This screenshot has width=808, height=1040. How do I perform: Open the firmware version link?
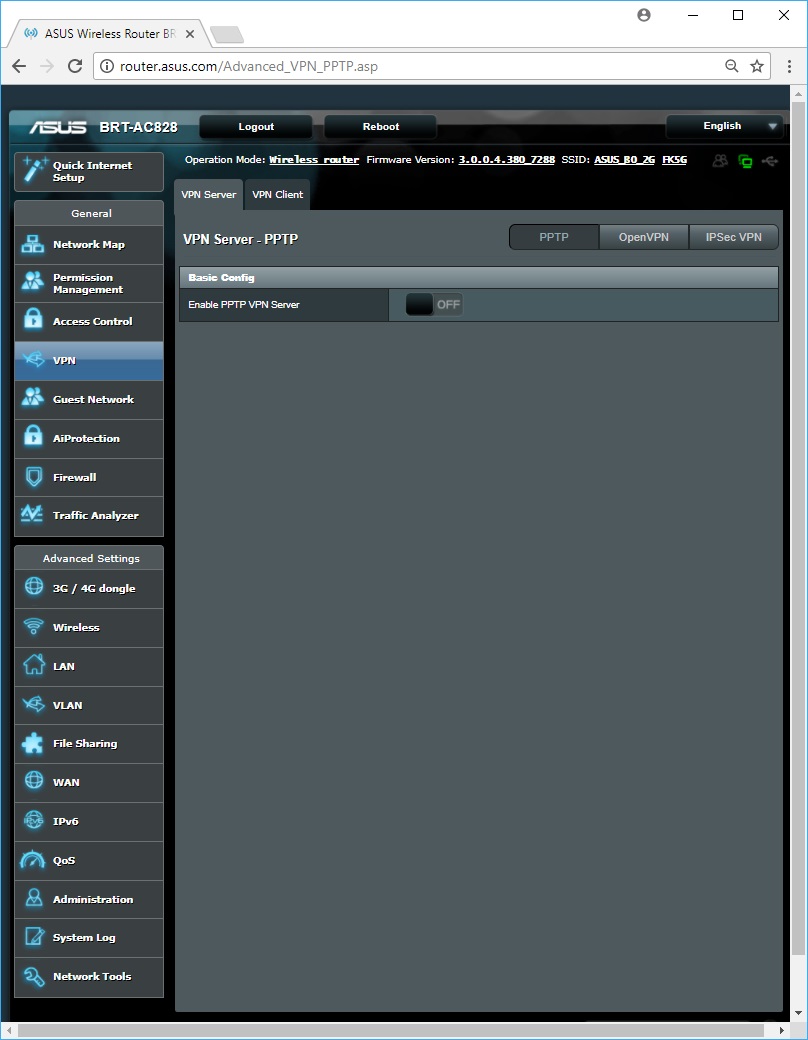tap(506, 160)
